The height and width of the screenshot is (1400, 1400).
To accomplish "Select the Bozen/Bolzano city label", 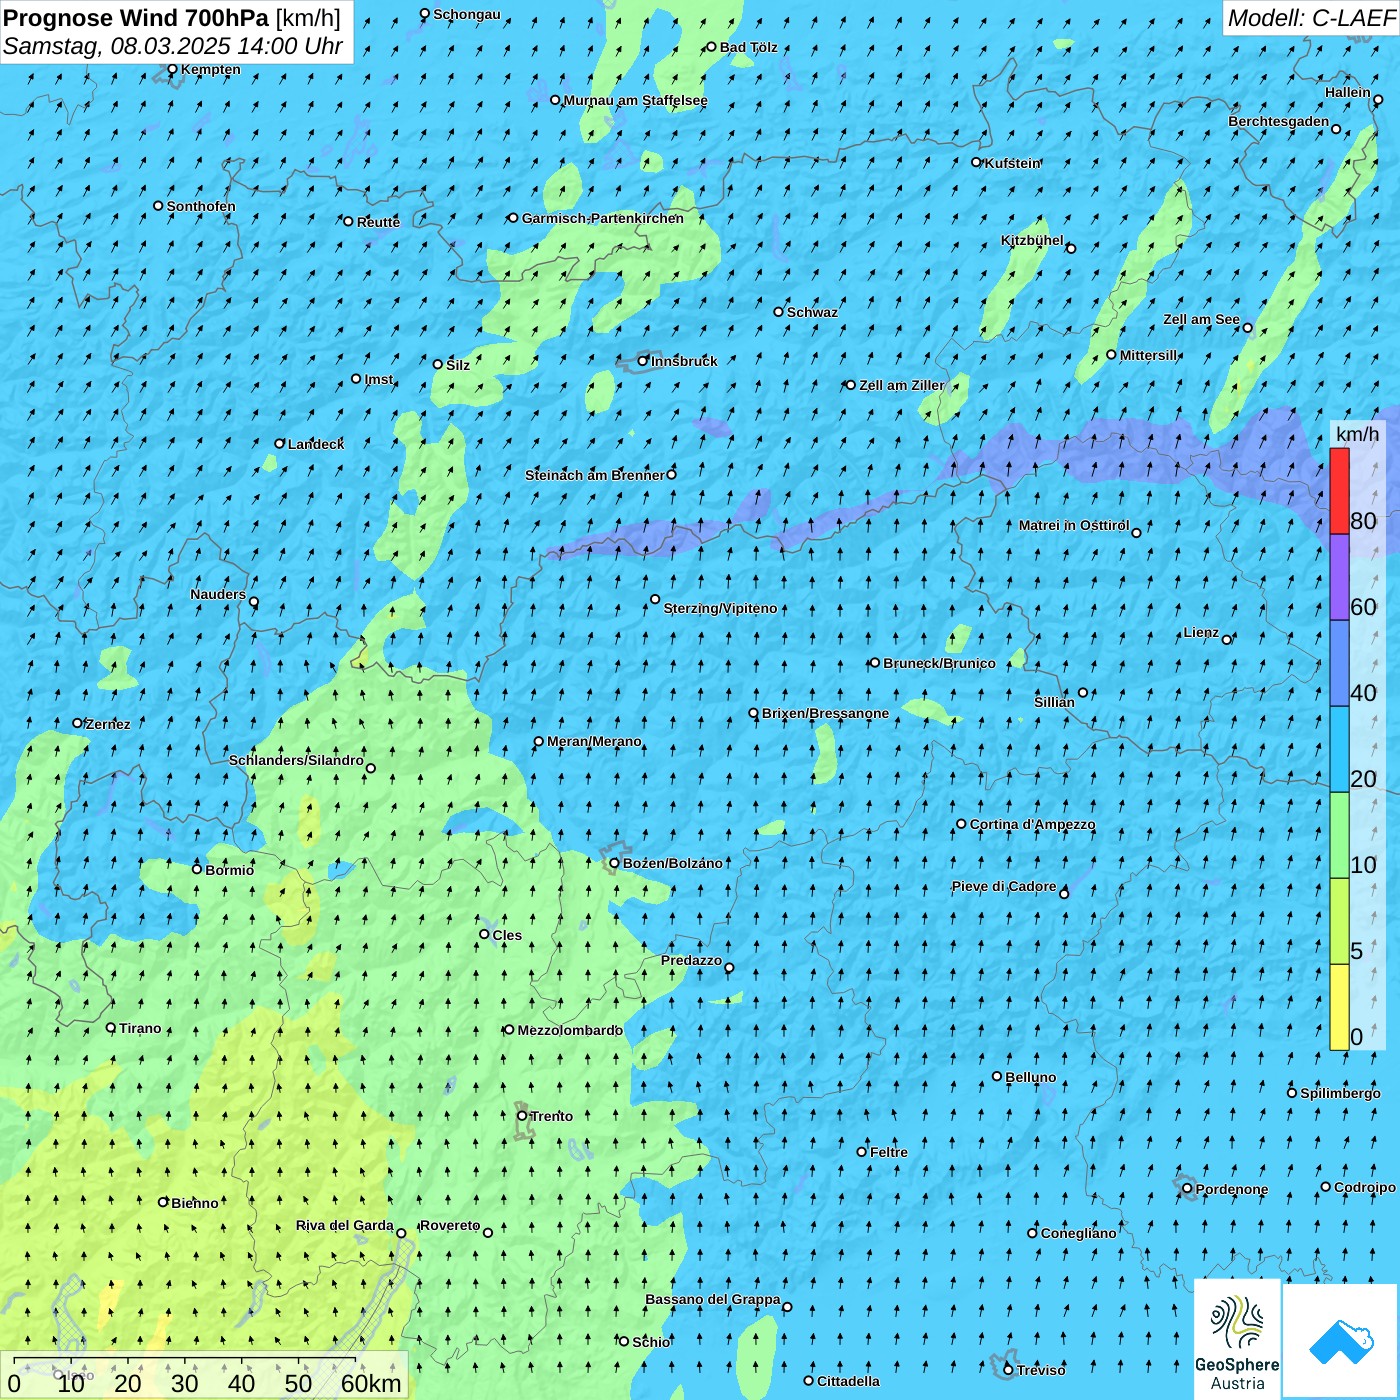I will (x=672, y=863).
